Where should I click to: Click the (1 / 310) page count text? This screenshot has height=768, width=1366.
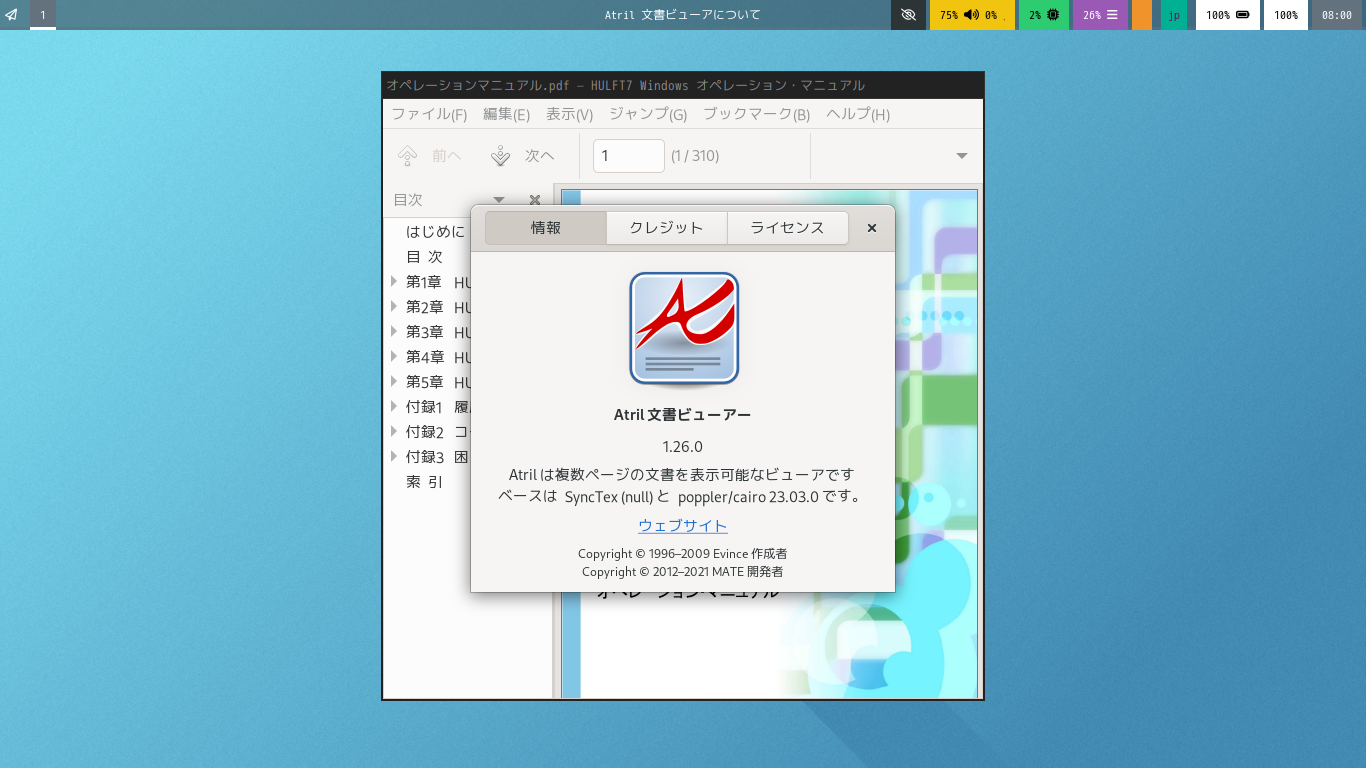tap(695, 156)
